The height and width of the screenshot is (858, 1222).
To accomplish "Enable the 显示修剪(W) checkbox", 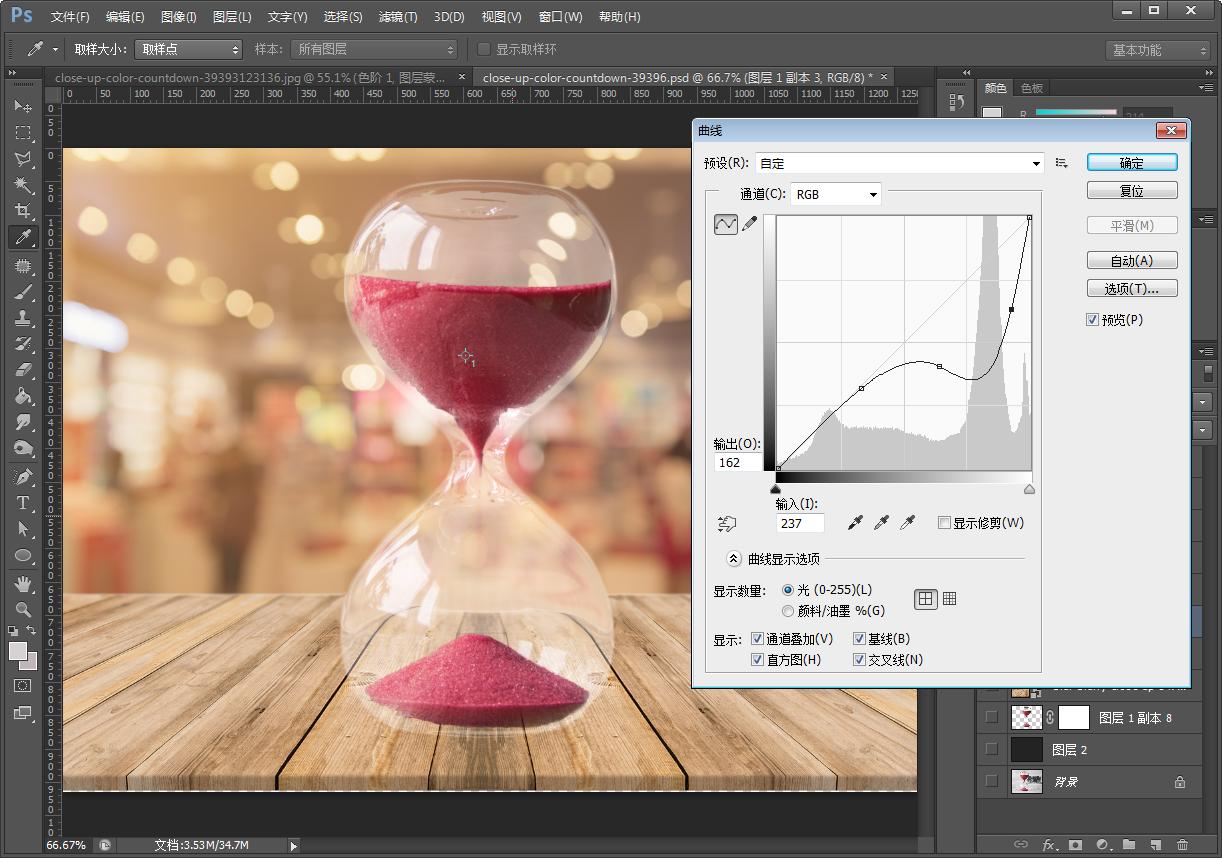I will click(x=944, y=523).
